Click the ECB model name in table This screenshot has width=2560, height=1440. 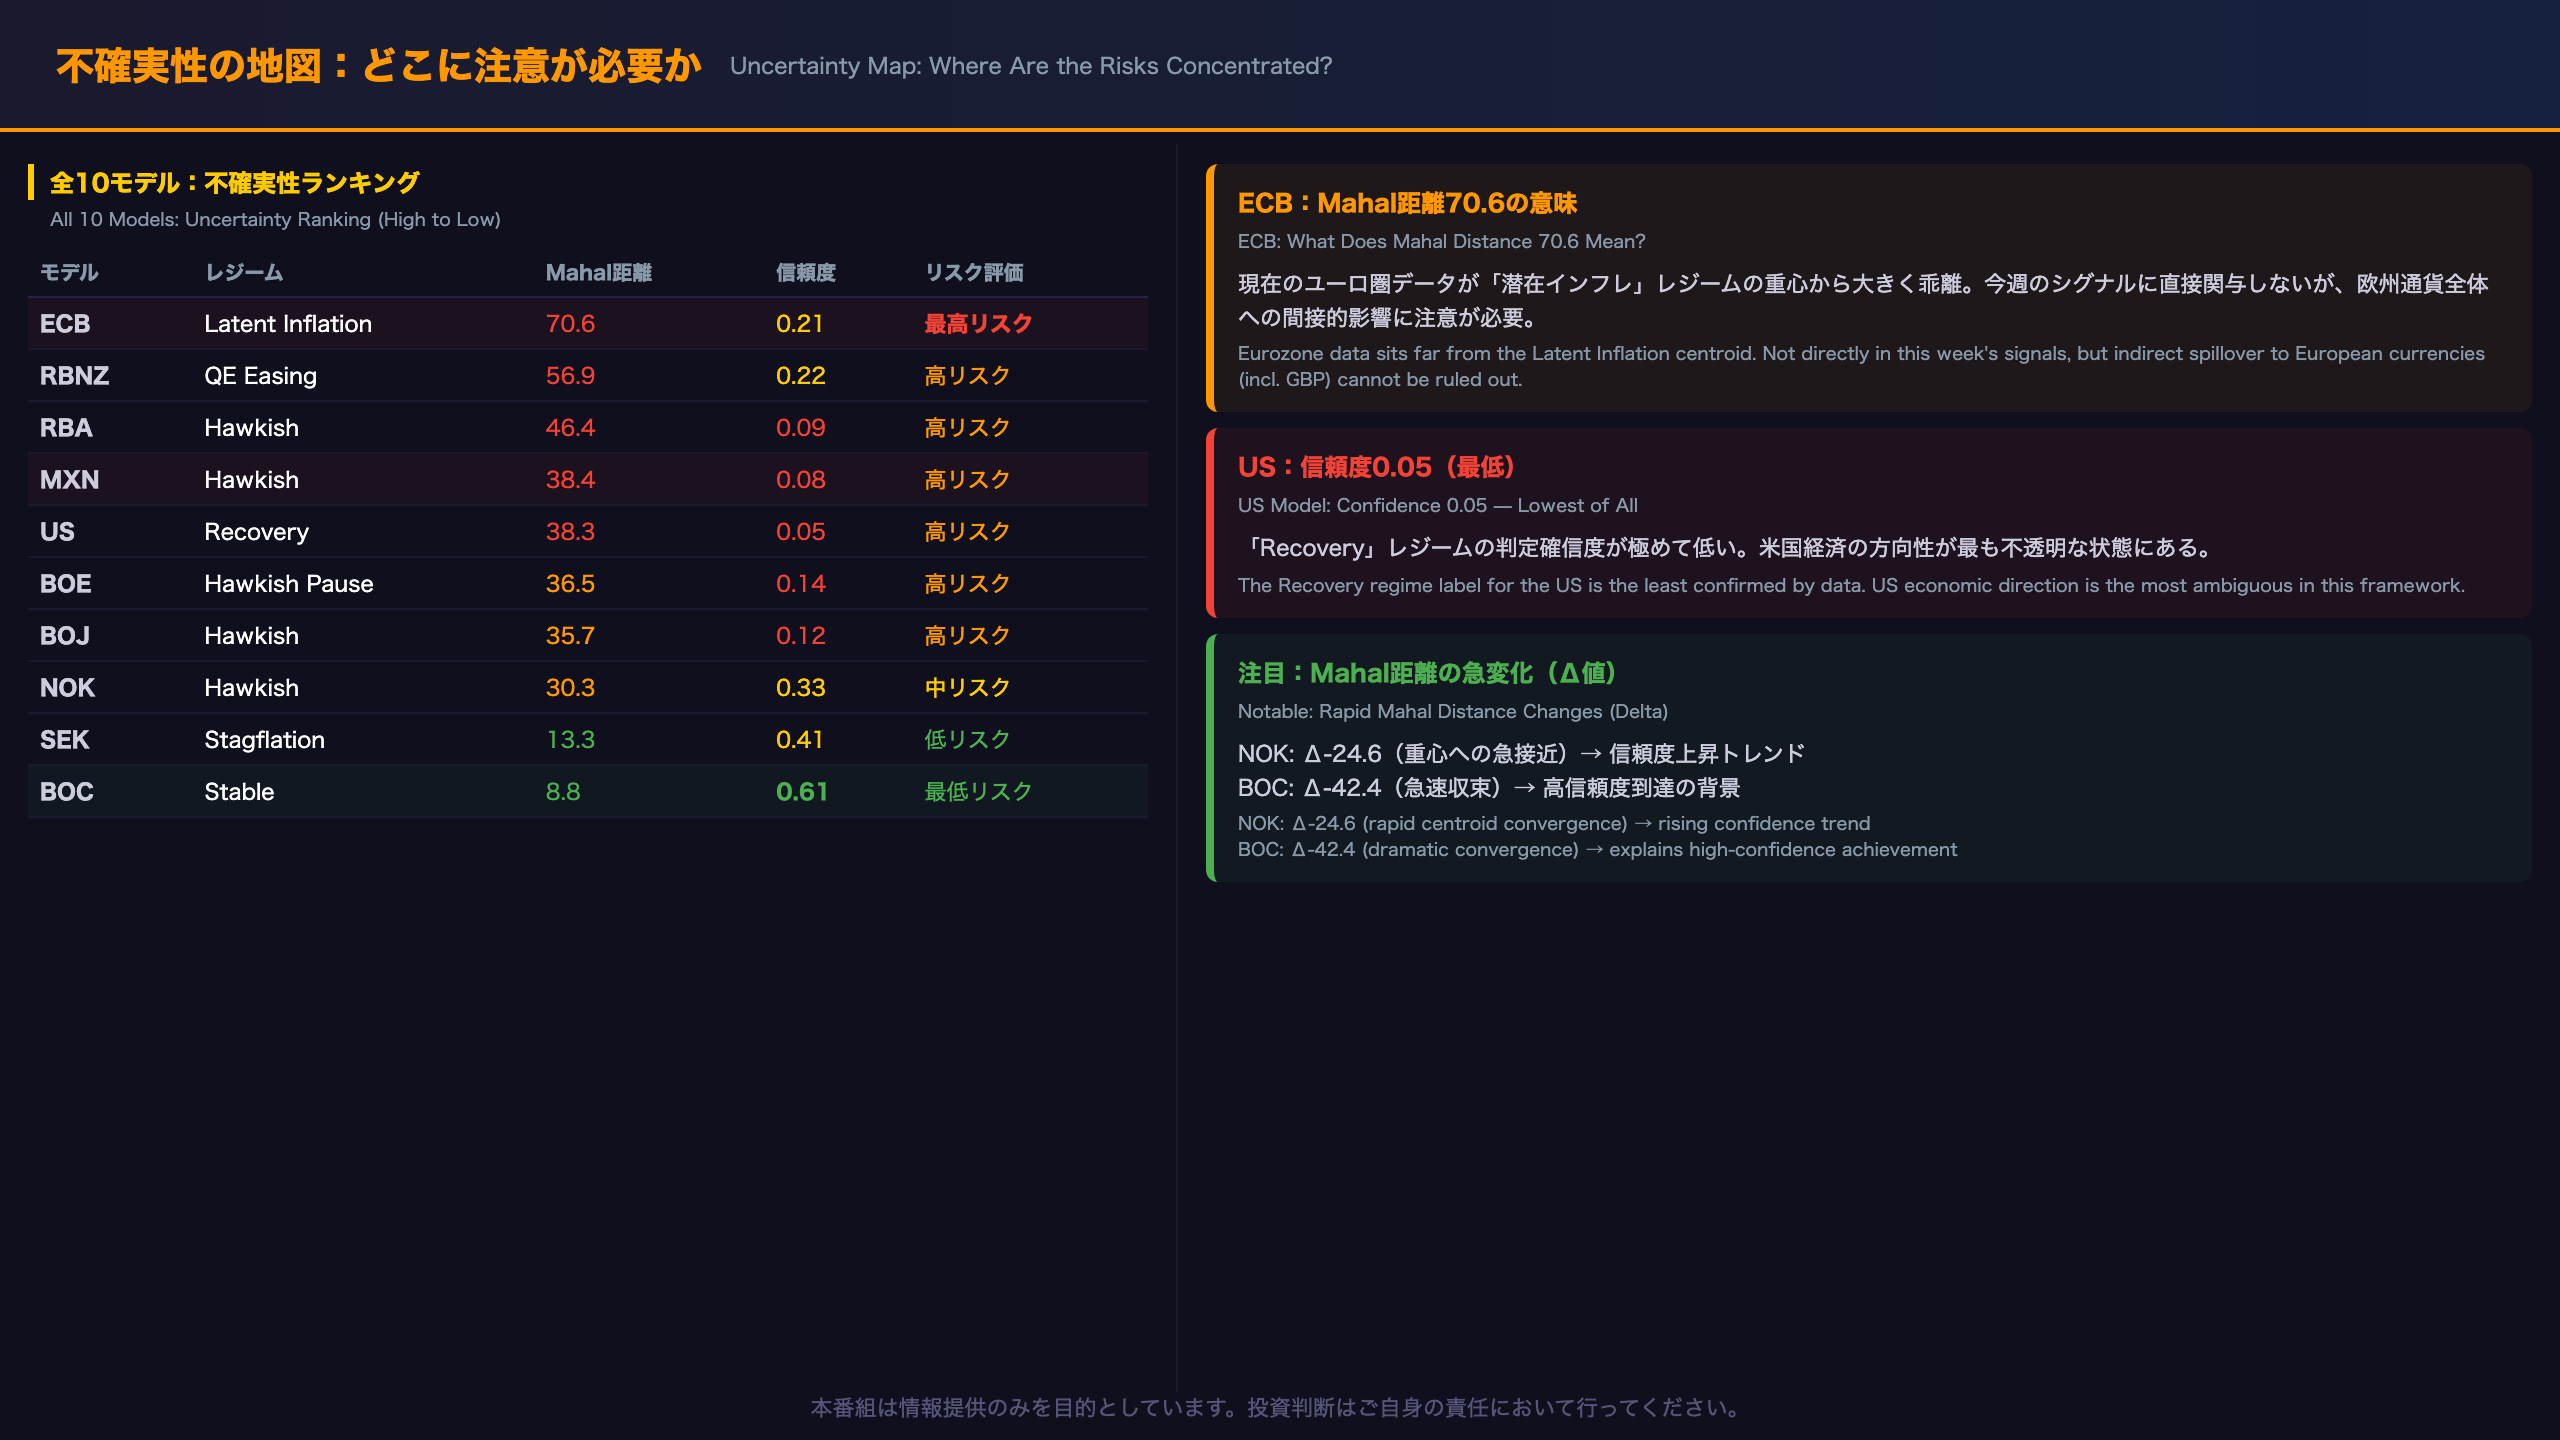coord(65,324)
